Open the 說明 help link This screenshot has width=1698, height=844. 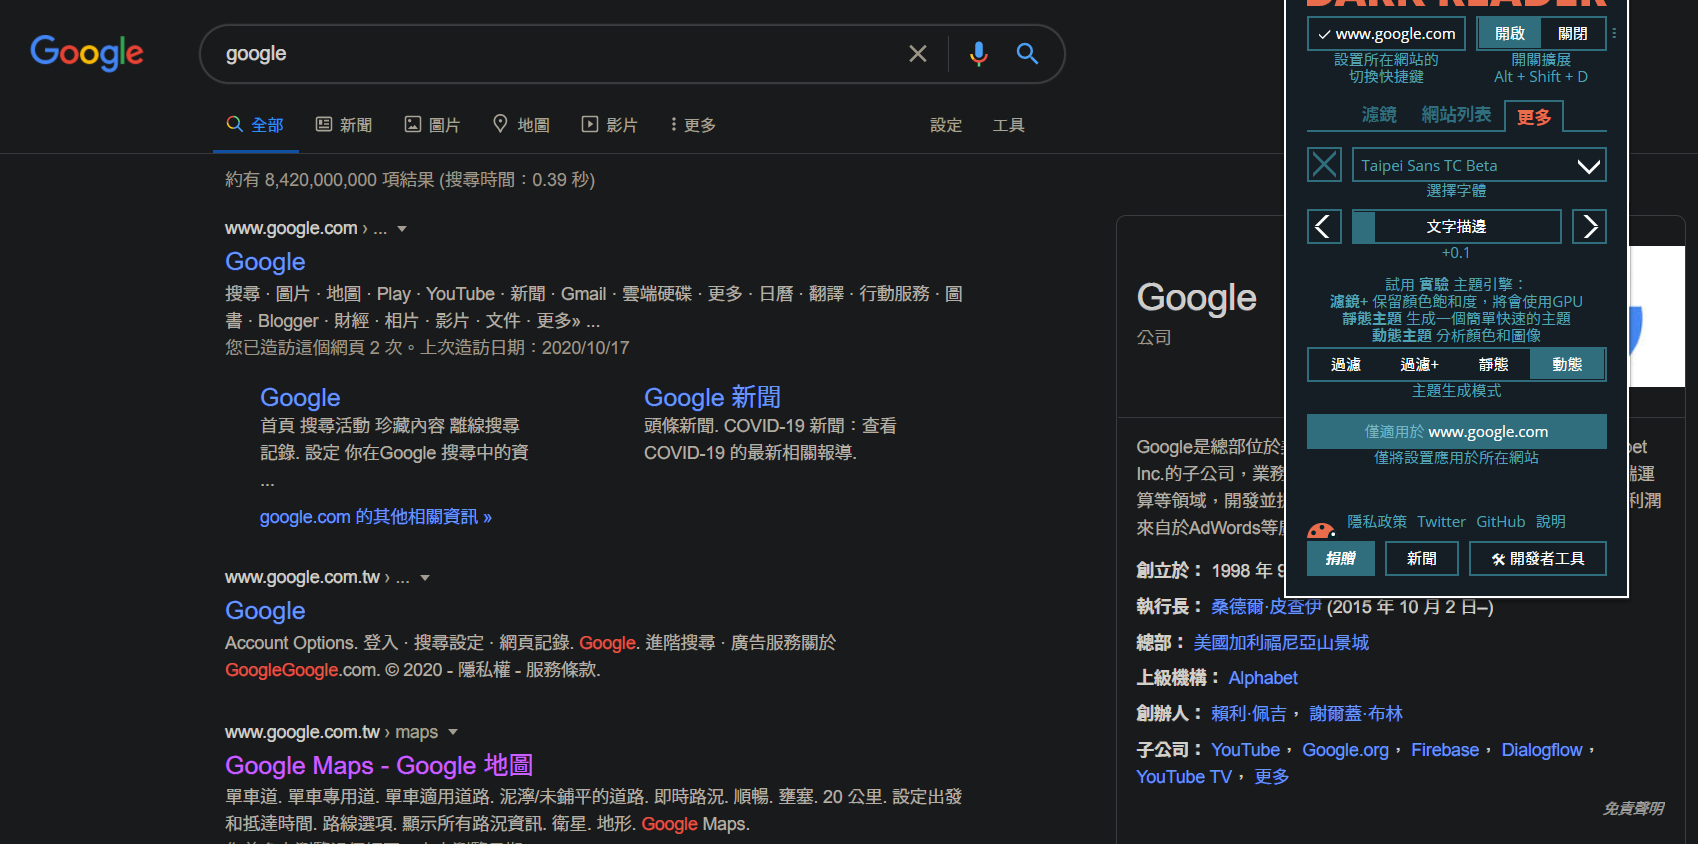tap(1551, 522)
